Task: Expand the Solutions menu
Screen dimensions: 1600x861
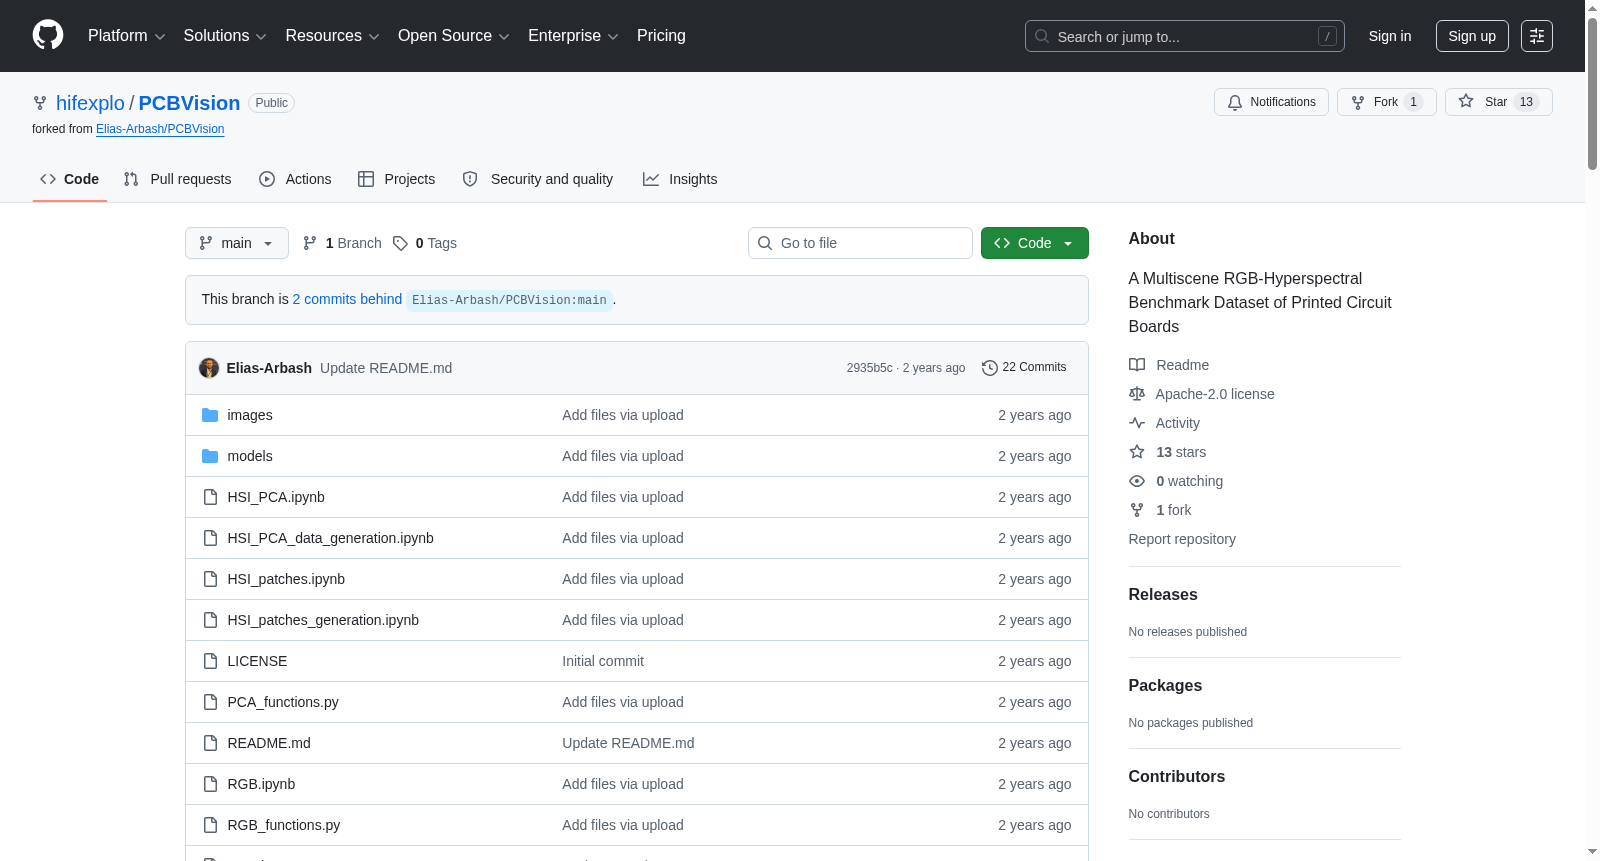Action: pos(225,36)
